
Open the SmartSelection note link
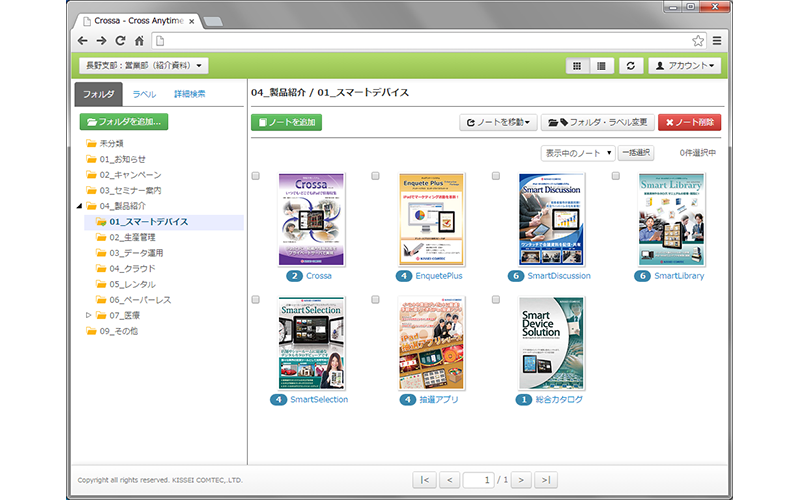click(x=319, y=399)
